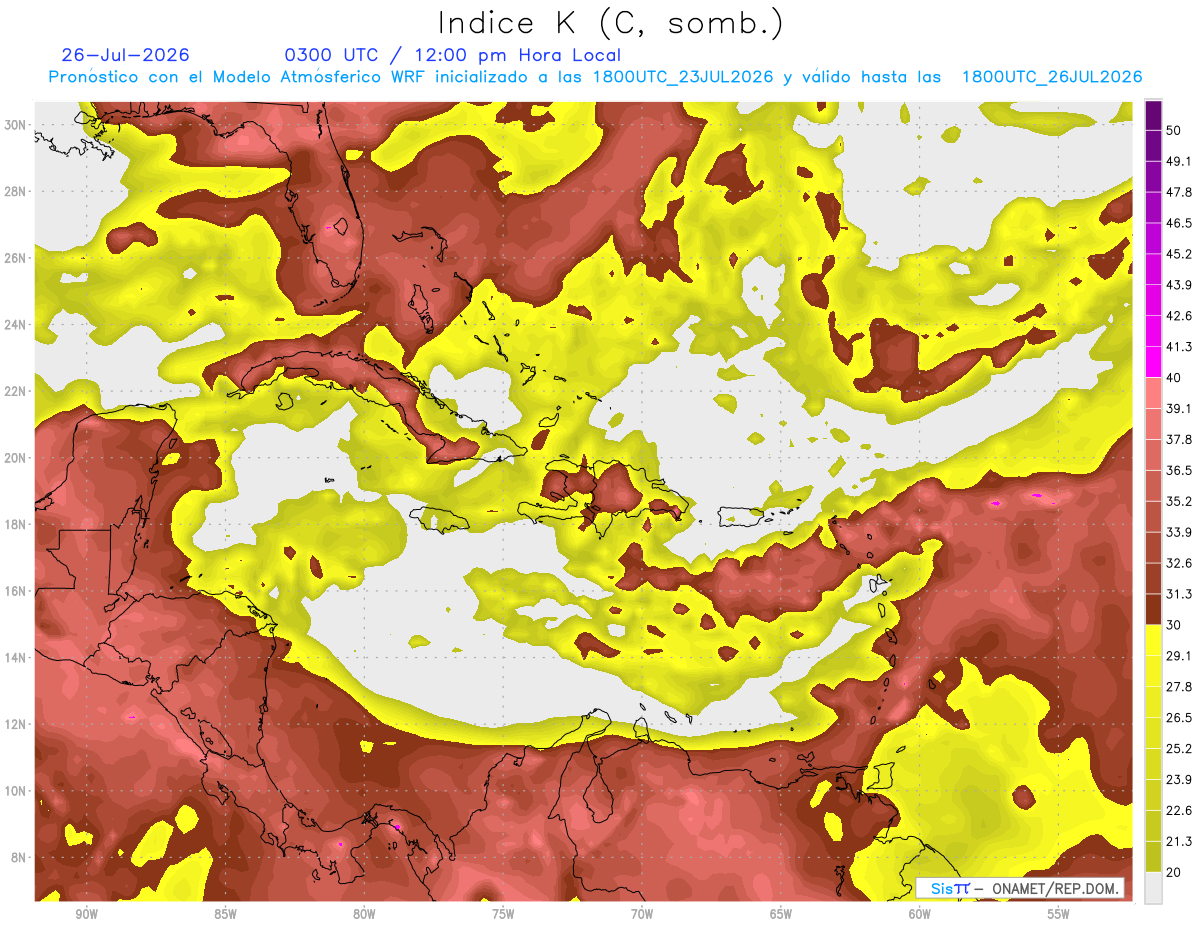This screenshot has height=927, width=1200.
Task: Click the "Indice K (C, somb.)" title
Action: tap(610, 23)
